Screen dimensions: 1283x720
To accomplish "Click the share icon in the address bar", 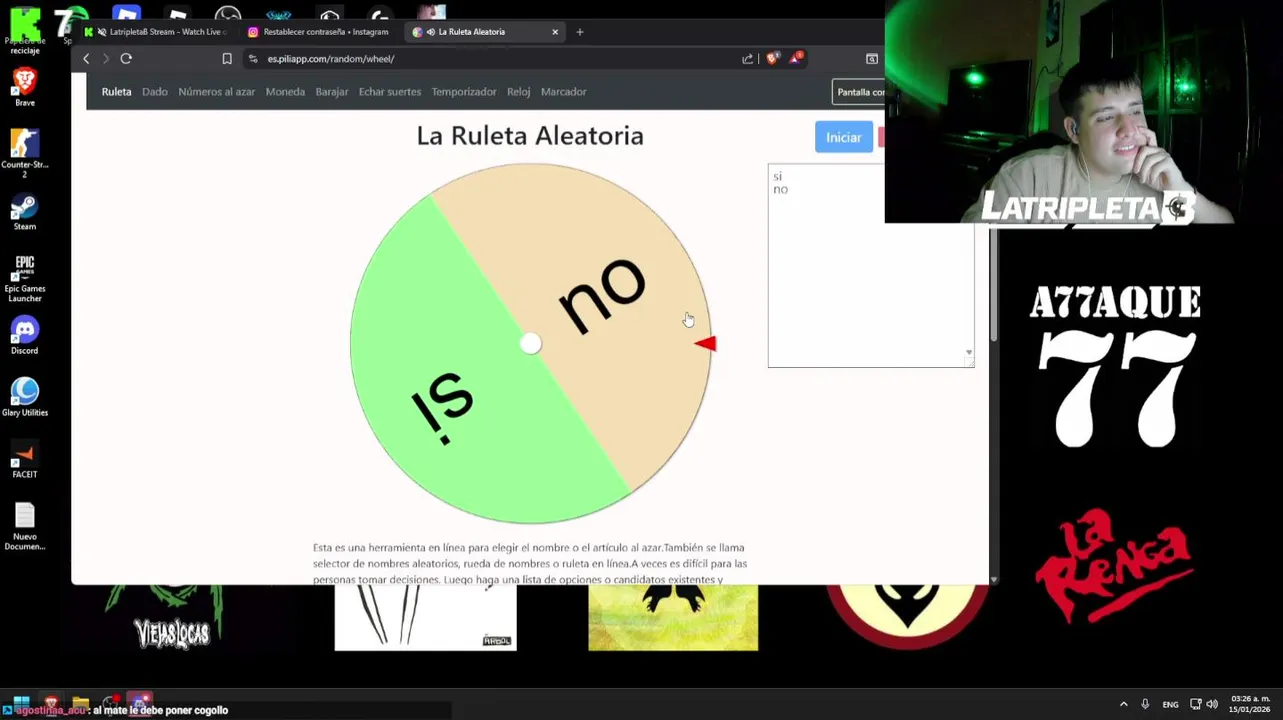I will point(747,59).
